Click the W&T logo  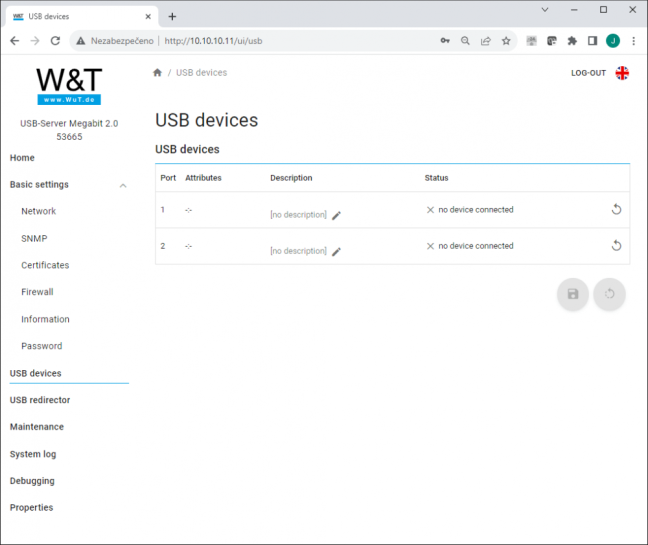pos(69,86)
